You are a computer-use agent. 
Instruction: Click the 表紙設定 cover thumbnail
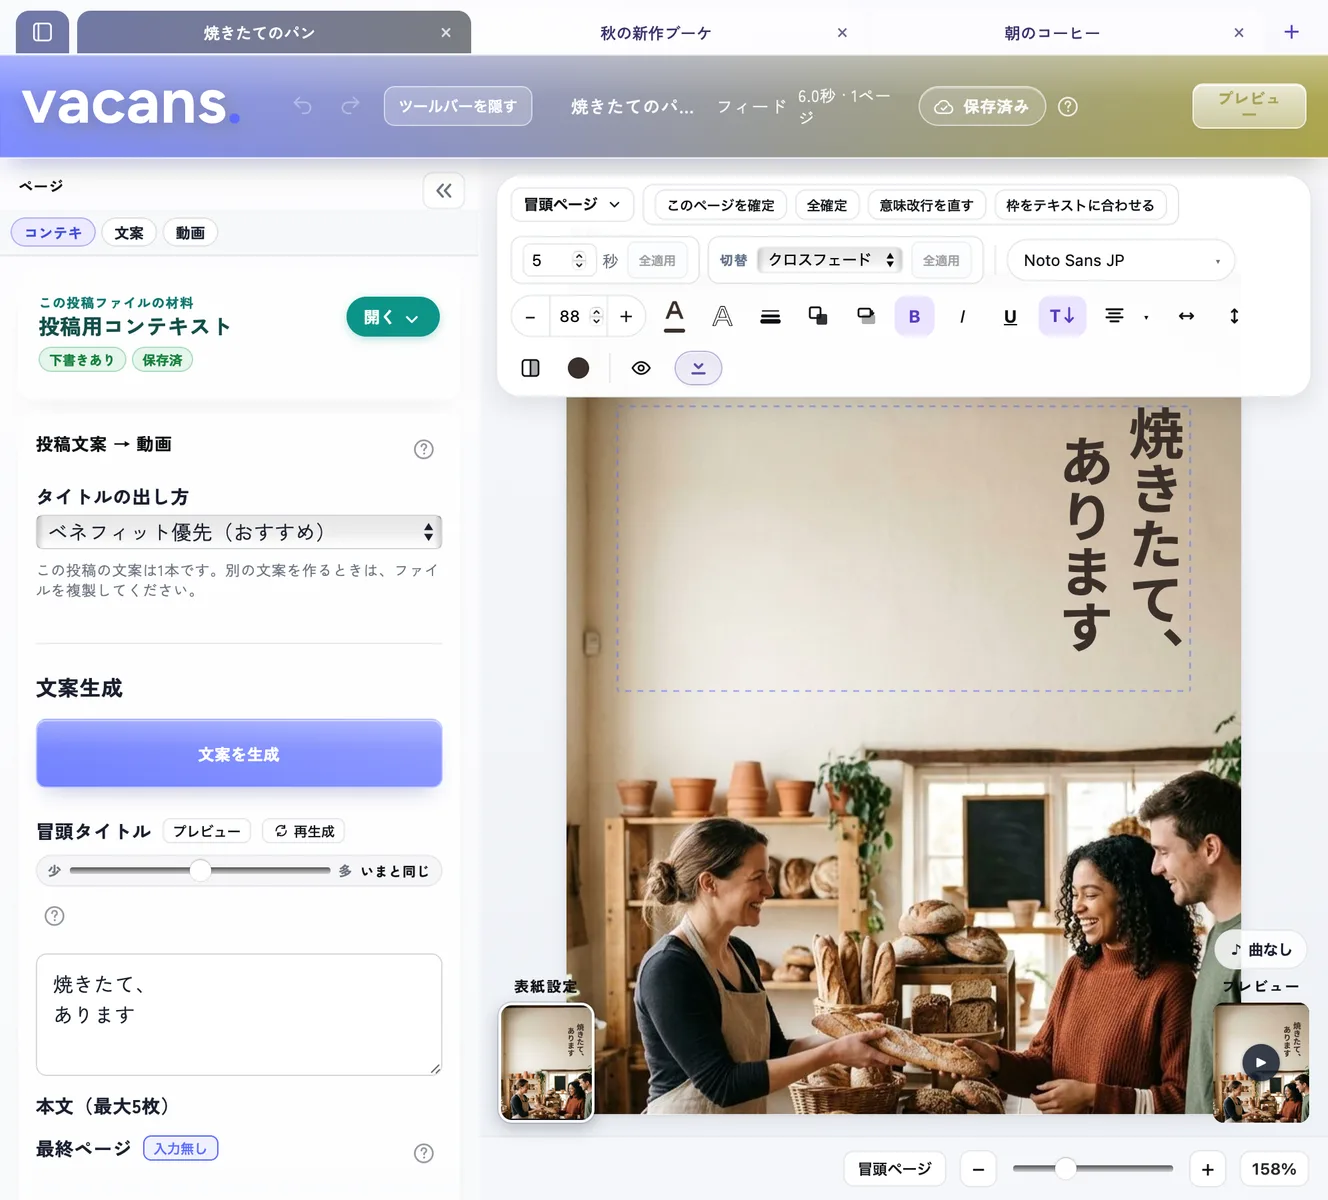546,1062
